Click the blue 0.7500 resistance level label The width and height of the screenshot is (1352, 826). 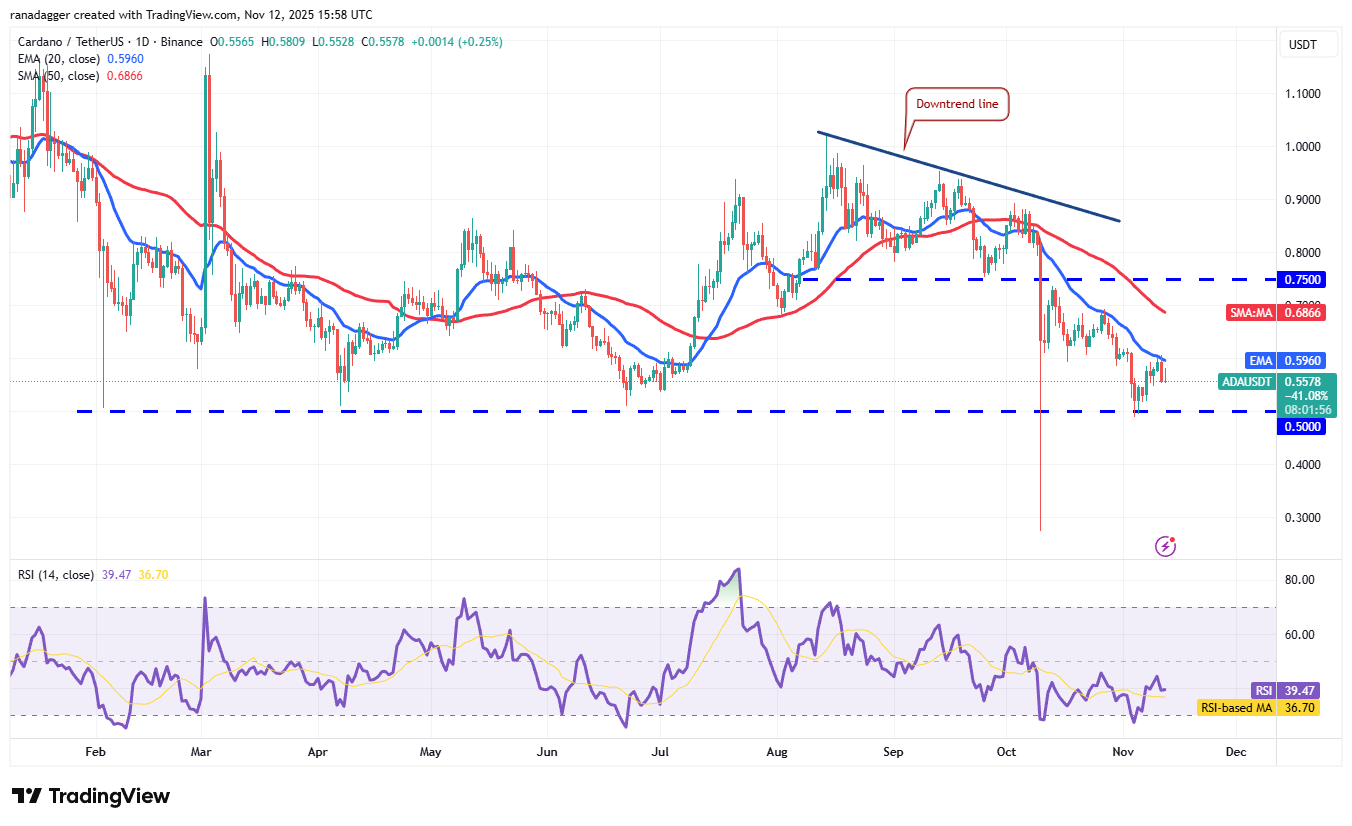click(1303, 280)
